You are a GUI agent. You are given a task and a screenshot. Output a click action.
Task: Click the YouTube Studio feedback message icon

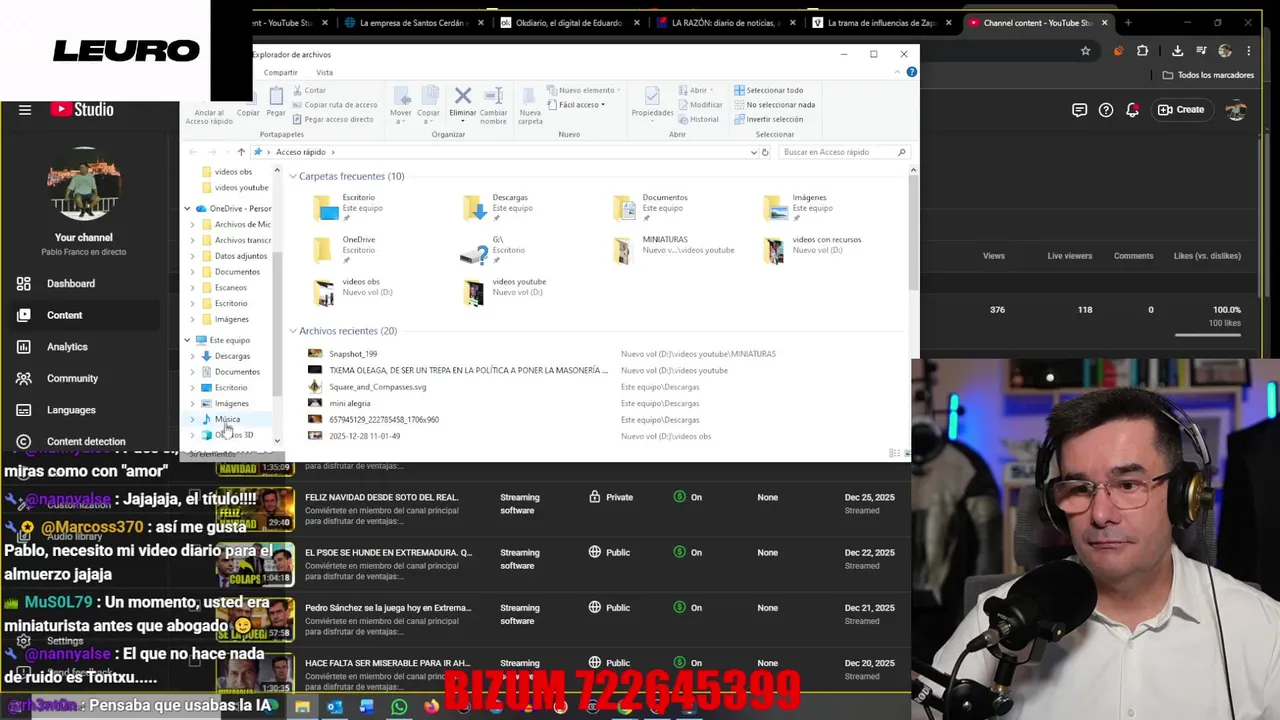point(1079,110)
